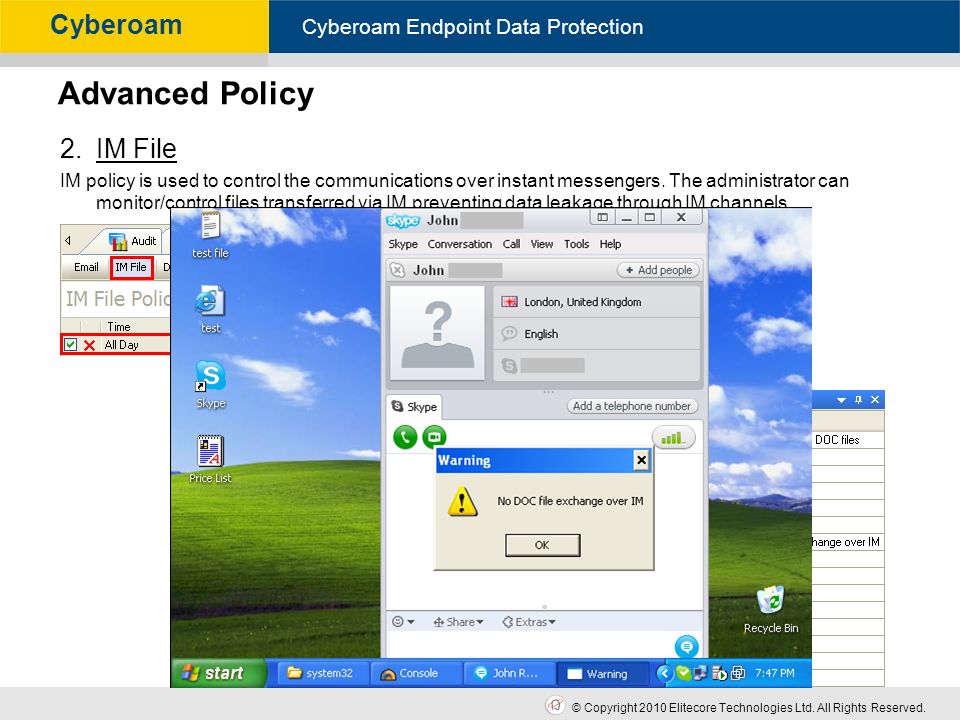Click the left scroll arrow beside Audit tab
The width and height of the screenshot is (960, 720).
coord(67,241)
